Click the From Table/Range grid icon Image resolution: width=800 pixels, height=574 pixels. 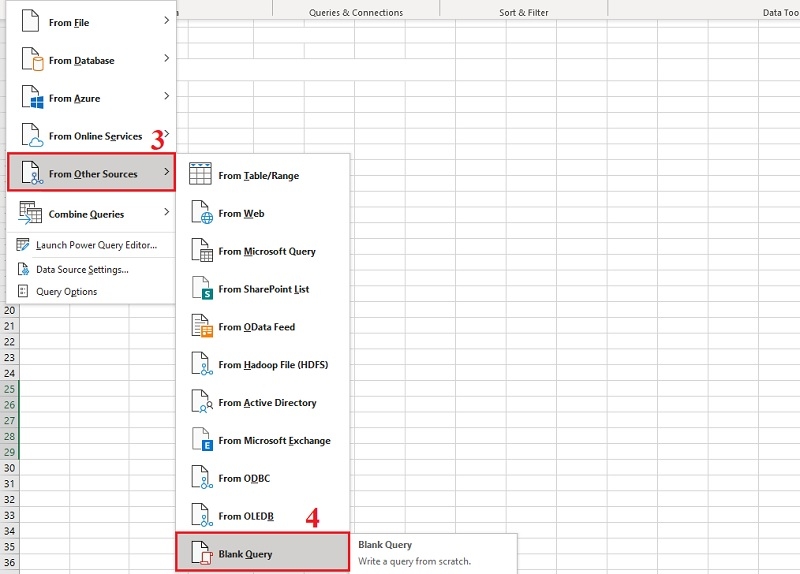tap(200, 174)
